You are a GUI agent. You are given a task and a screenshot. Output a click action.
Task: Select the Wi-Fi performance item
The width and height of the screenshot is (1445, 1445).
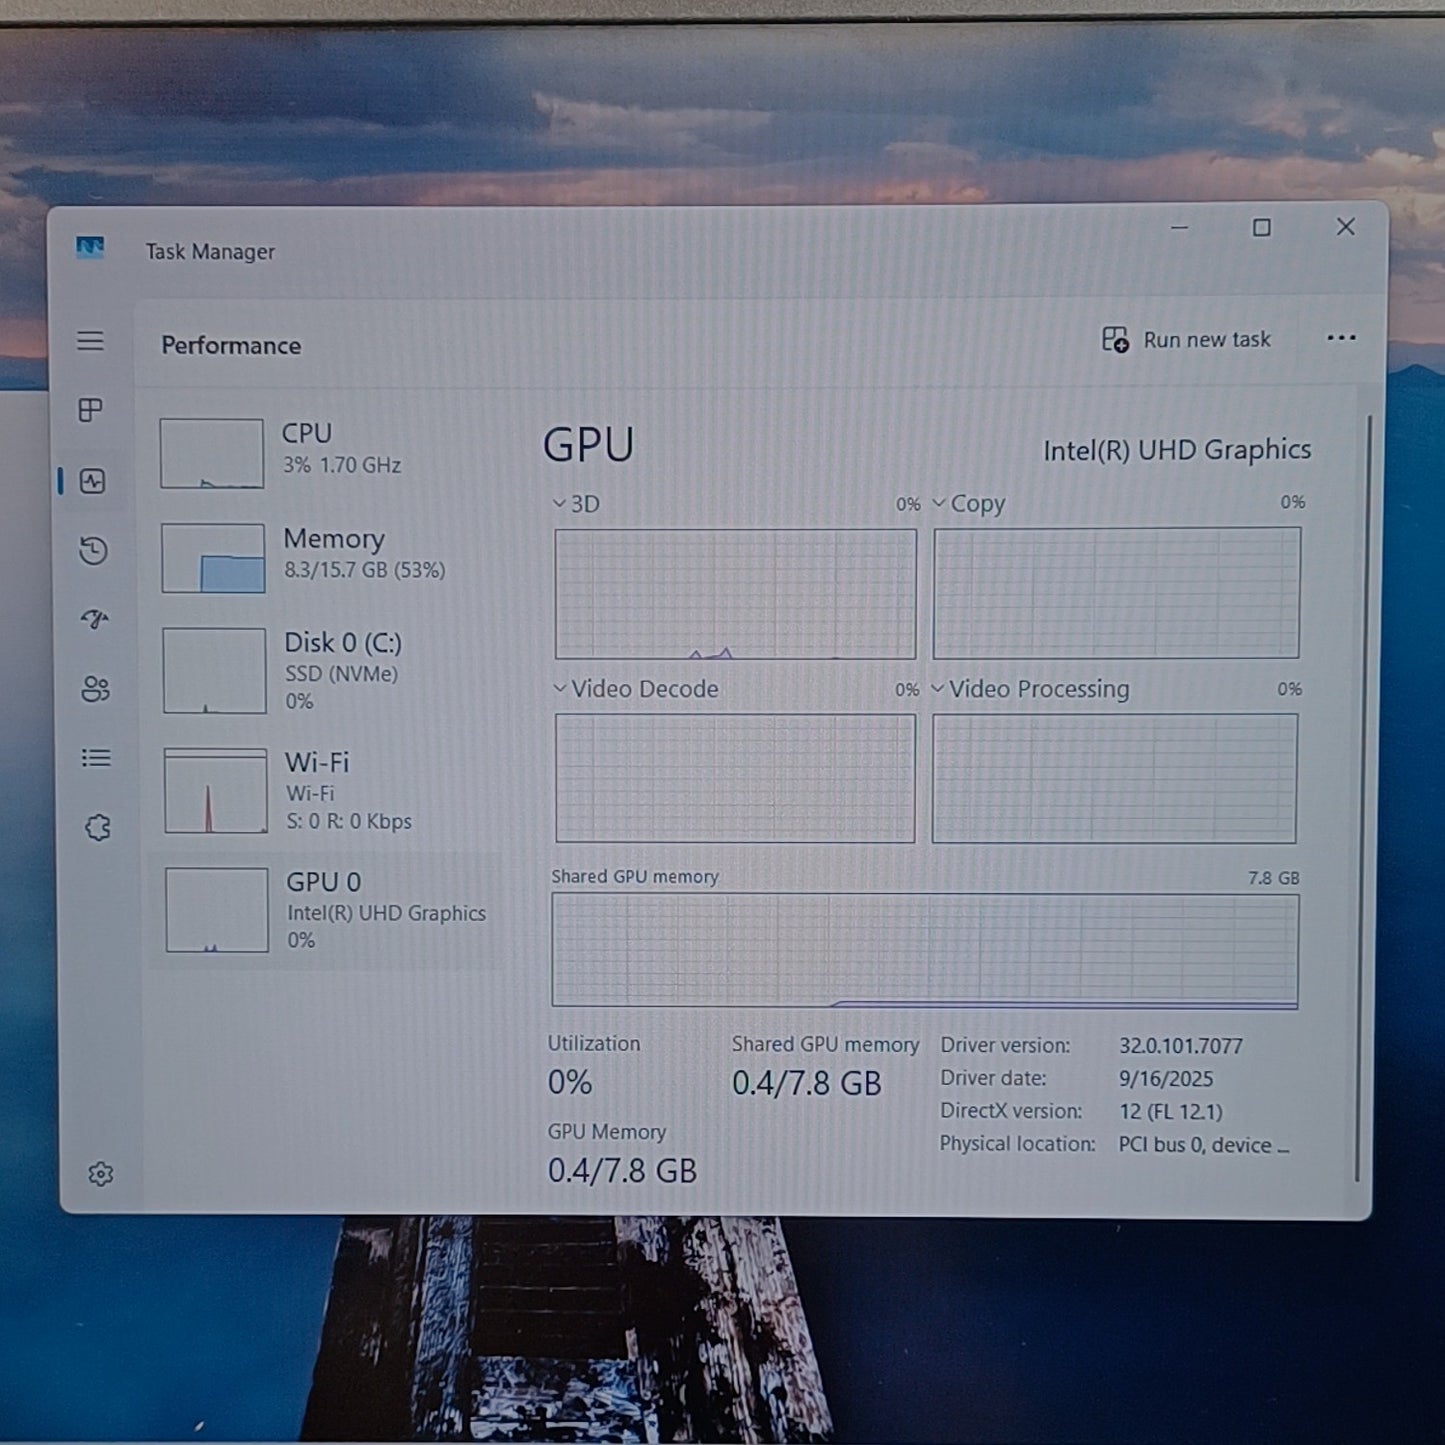326,790
